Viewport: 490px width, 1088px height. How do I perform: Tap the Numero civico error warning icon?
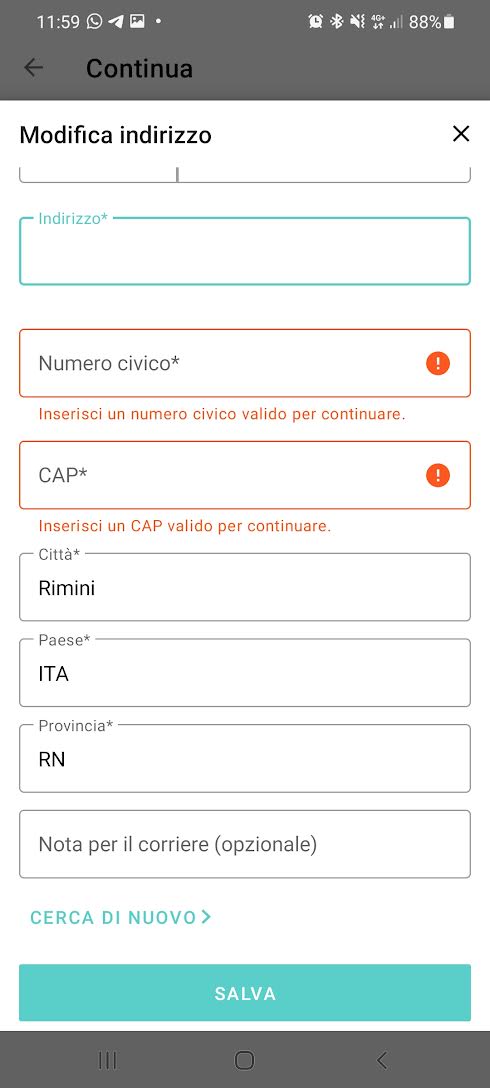[438, 363]
